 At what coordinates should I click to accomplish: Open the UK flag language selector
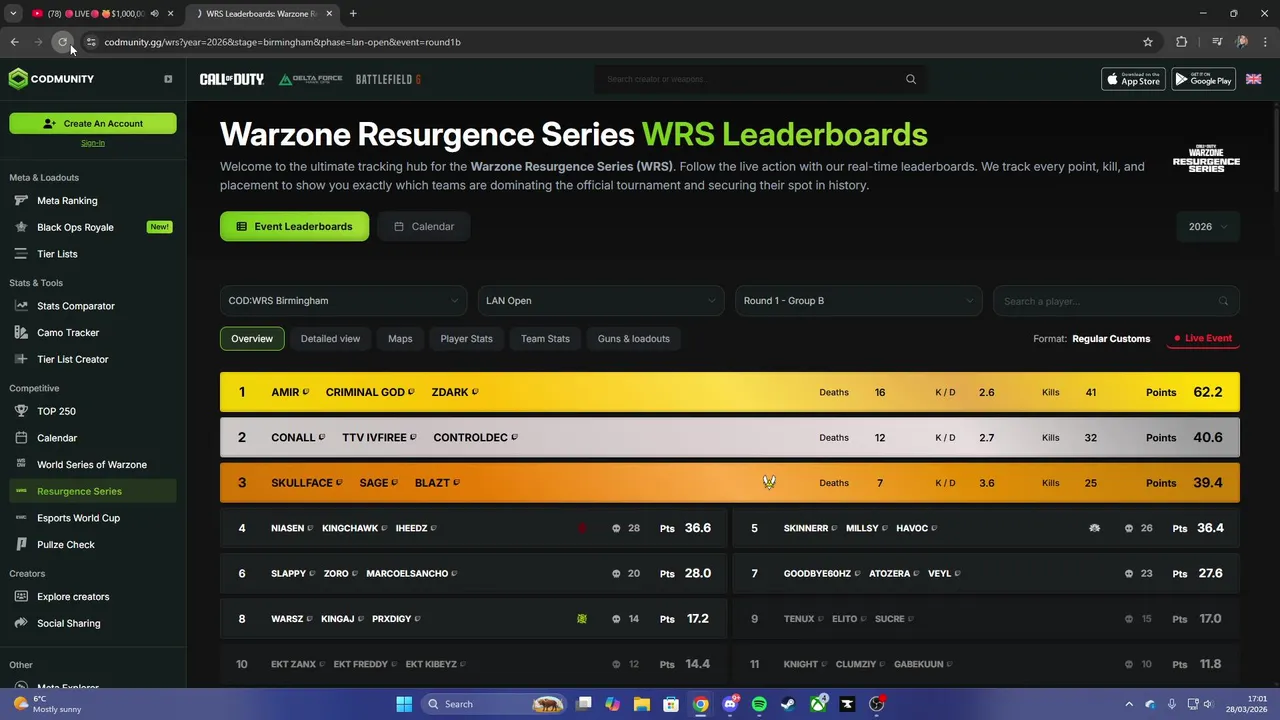pos(1253,79)
